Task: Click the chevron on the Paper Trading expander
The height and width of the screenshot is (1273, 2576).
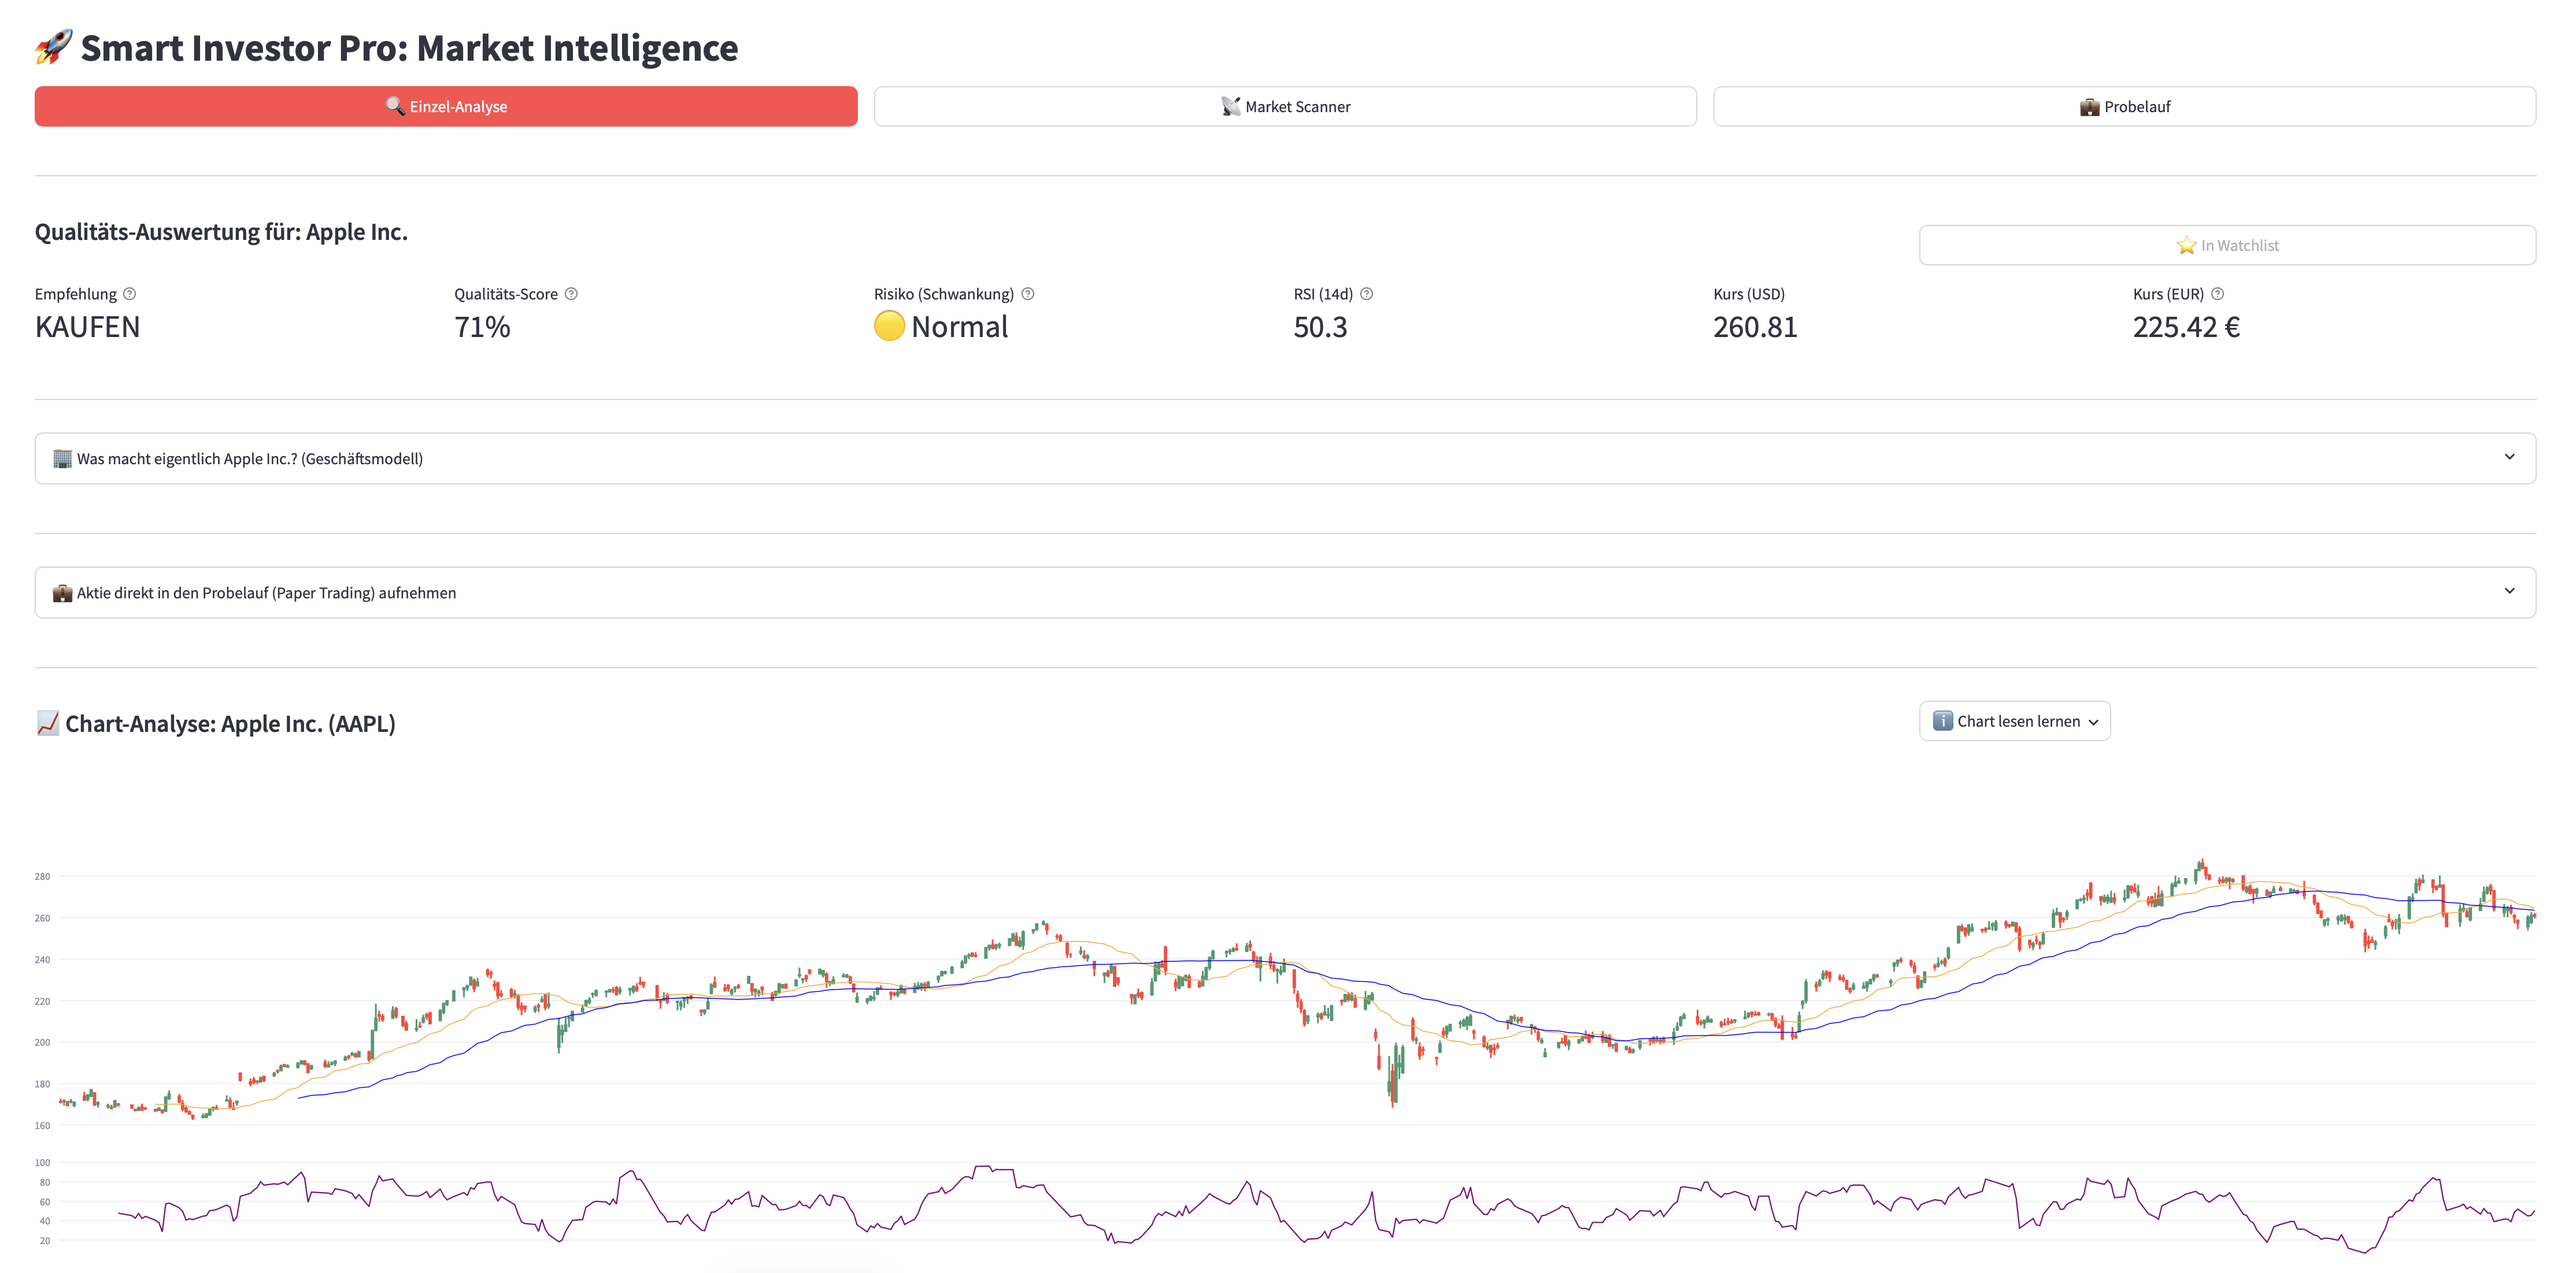Action: tap(2509, 591)
